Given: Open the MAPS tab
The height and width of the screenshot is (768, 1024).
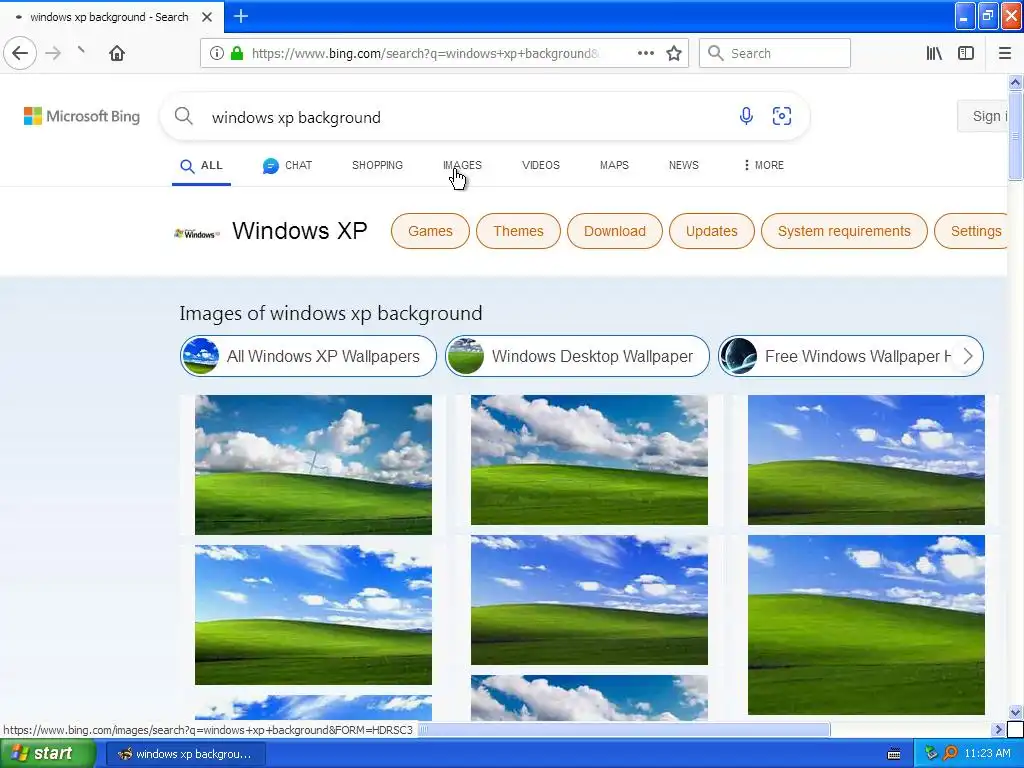Looking at the screenshot, I should pos(615,165).
